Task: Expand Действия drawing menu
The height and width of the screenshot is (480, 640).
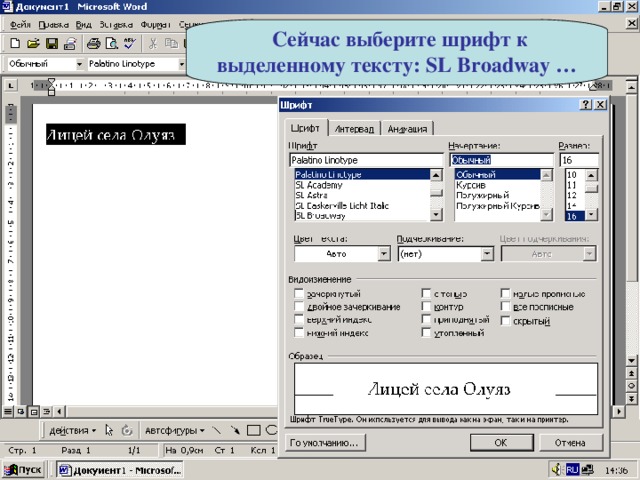Action: click(72, 430)
